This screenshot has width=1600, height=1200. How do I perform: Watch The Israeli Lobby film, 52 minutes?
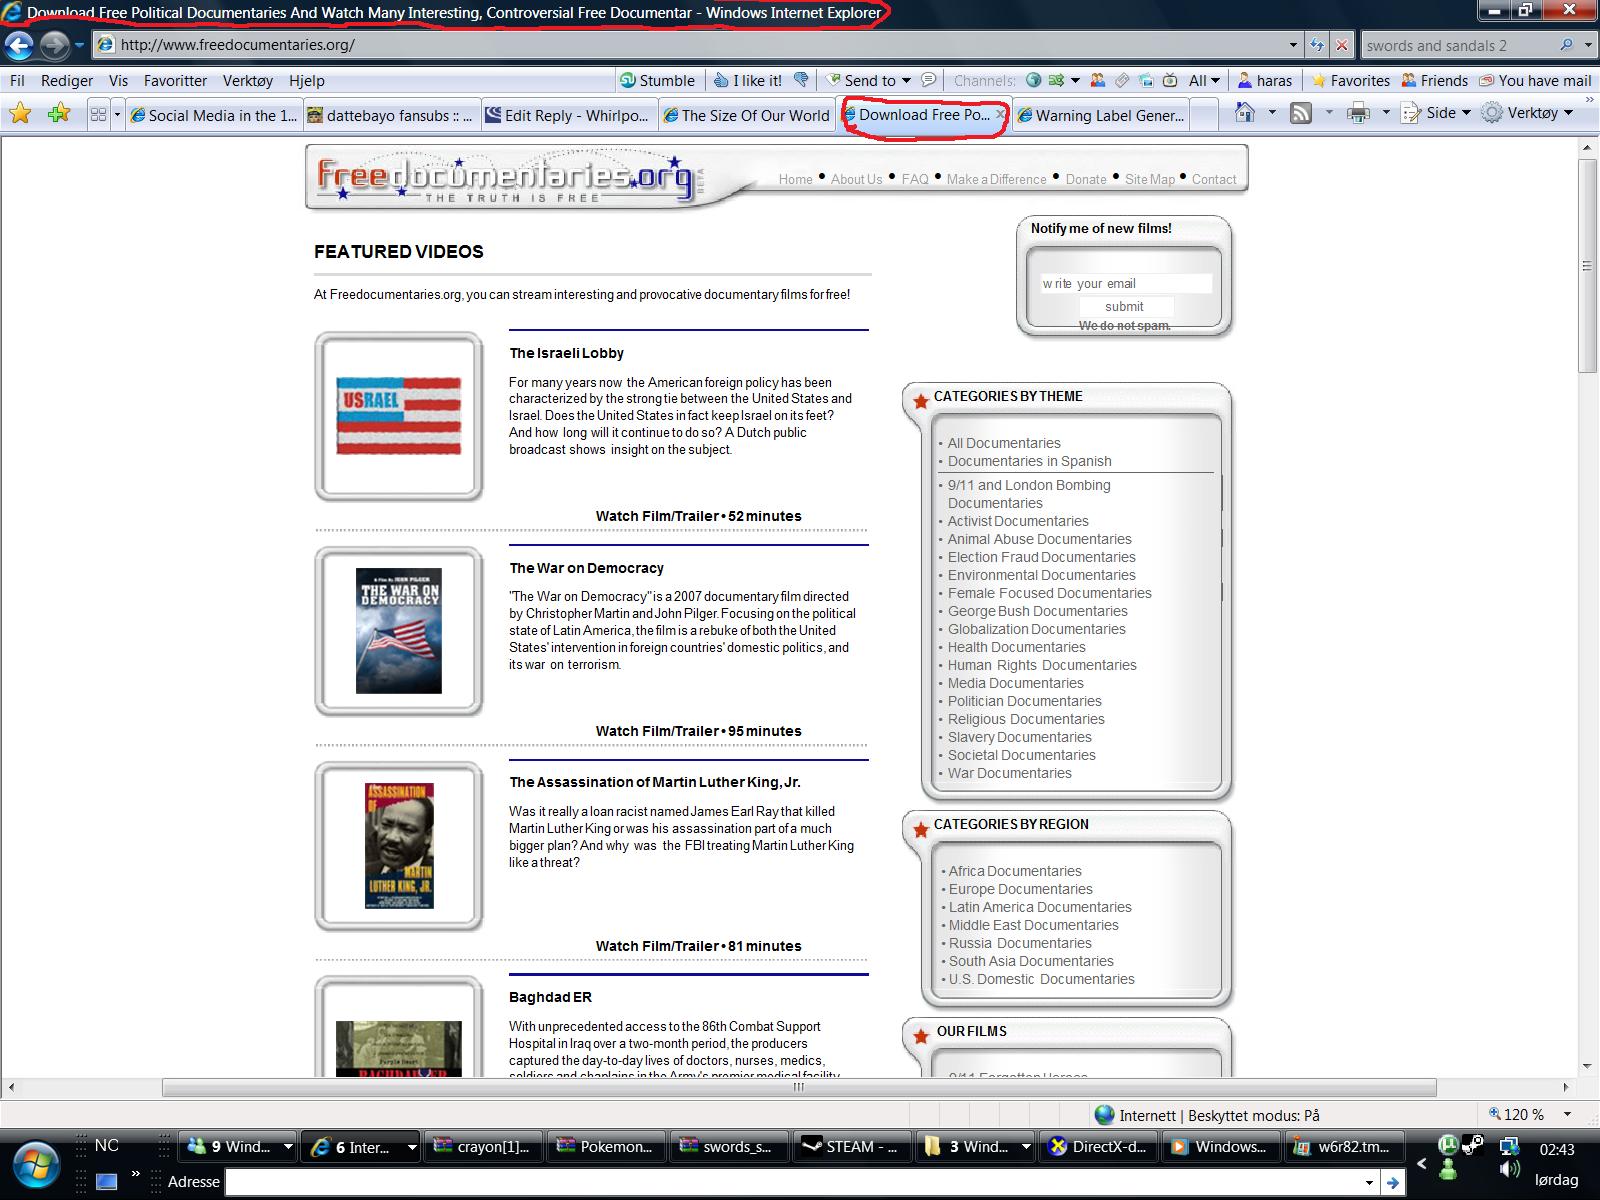click(x=698, y=516)
